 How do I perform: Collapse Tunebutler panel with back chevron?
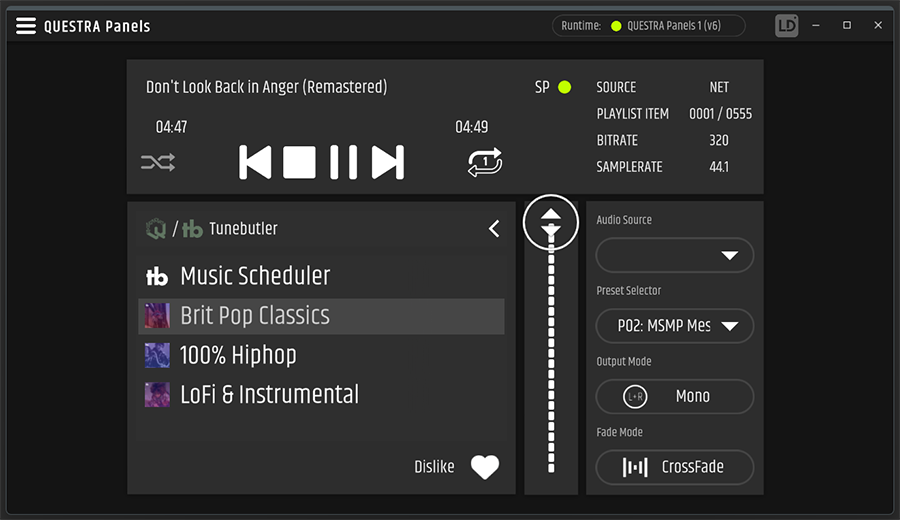(x=494, y=229)
